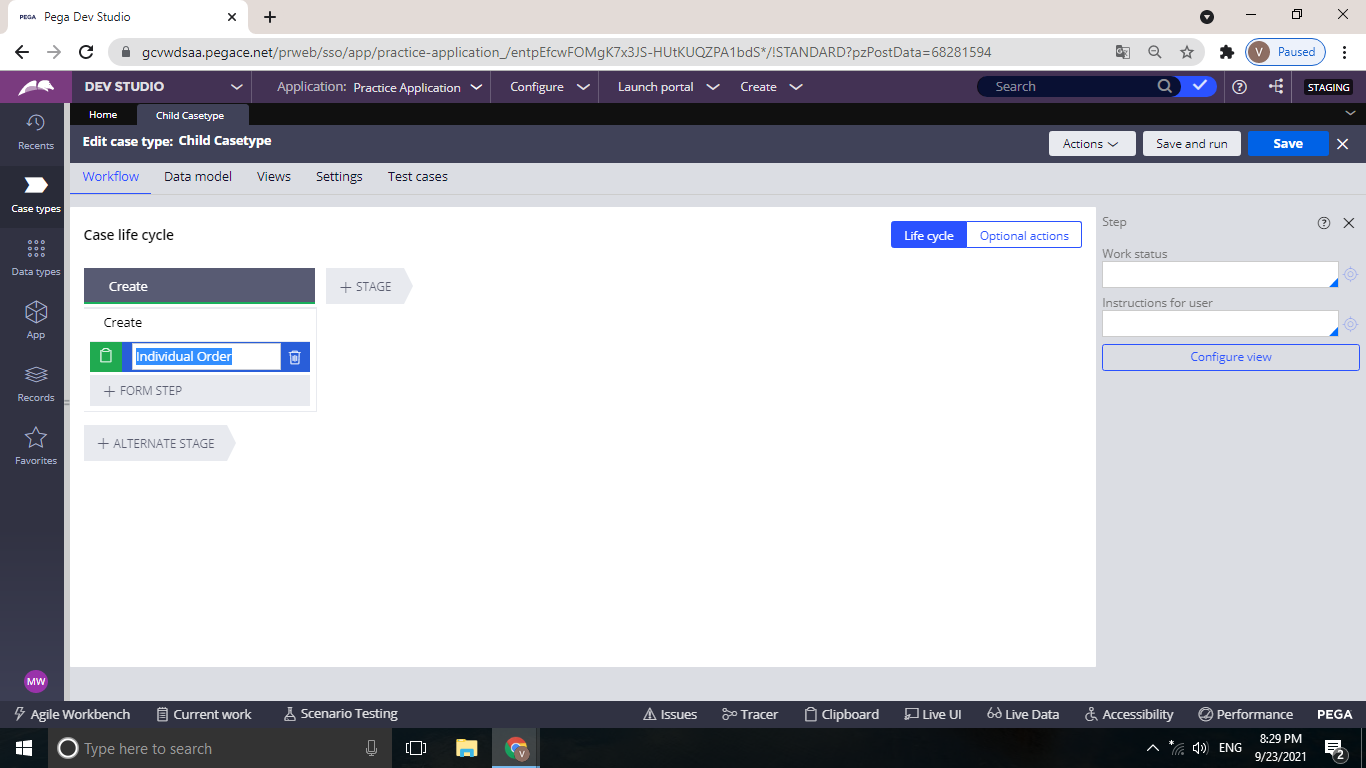Image resolution: width=1366 pixels, height=768 pixels.
Task: Click the Work status input field
Action: (x=1220, y=274)
